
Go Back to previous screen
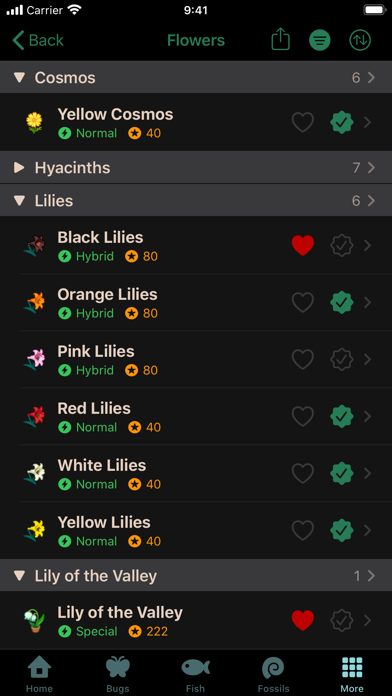[38, 40]
